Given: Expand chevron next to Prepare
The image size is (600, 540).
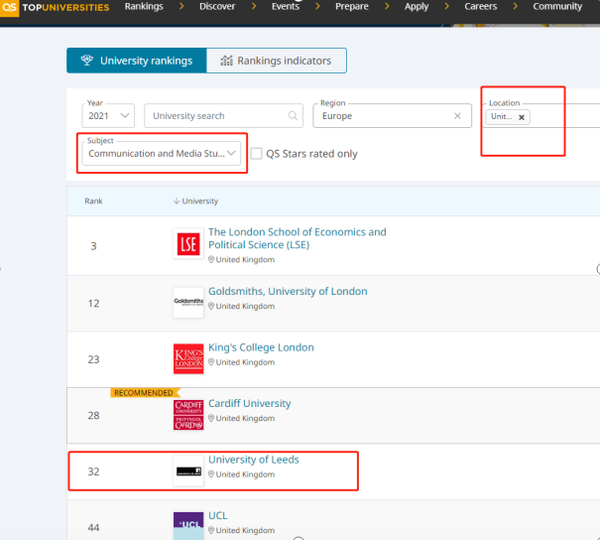Looking at the screenshot, I should tap(386, 7).
